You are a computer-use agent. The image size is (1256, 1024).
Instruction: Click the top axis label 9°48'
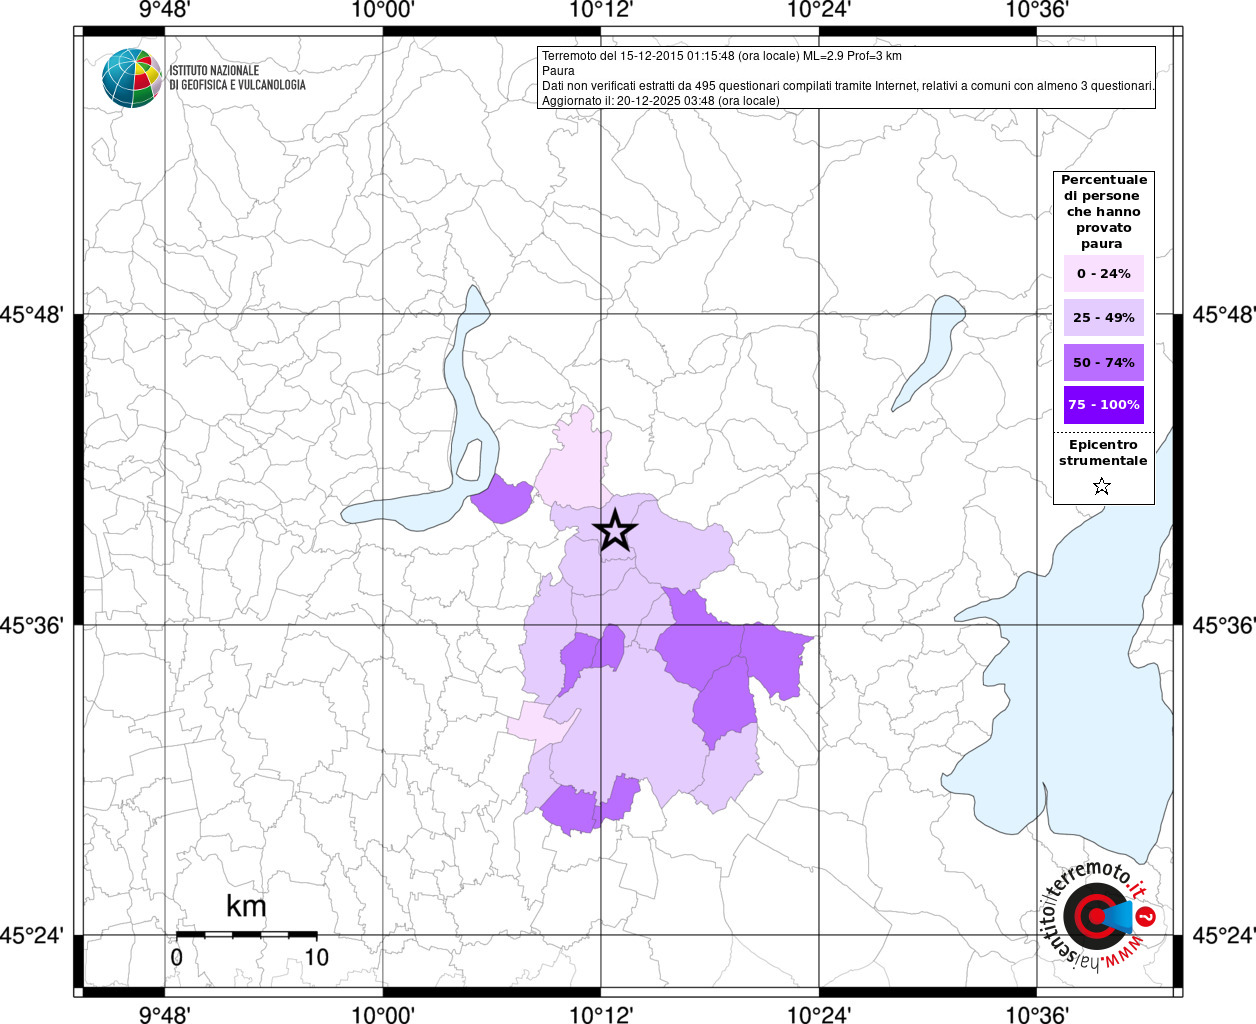pos(165,10)
